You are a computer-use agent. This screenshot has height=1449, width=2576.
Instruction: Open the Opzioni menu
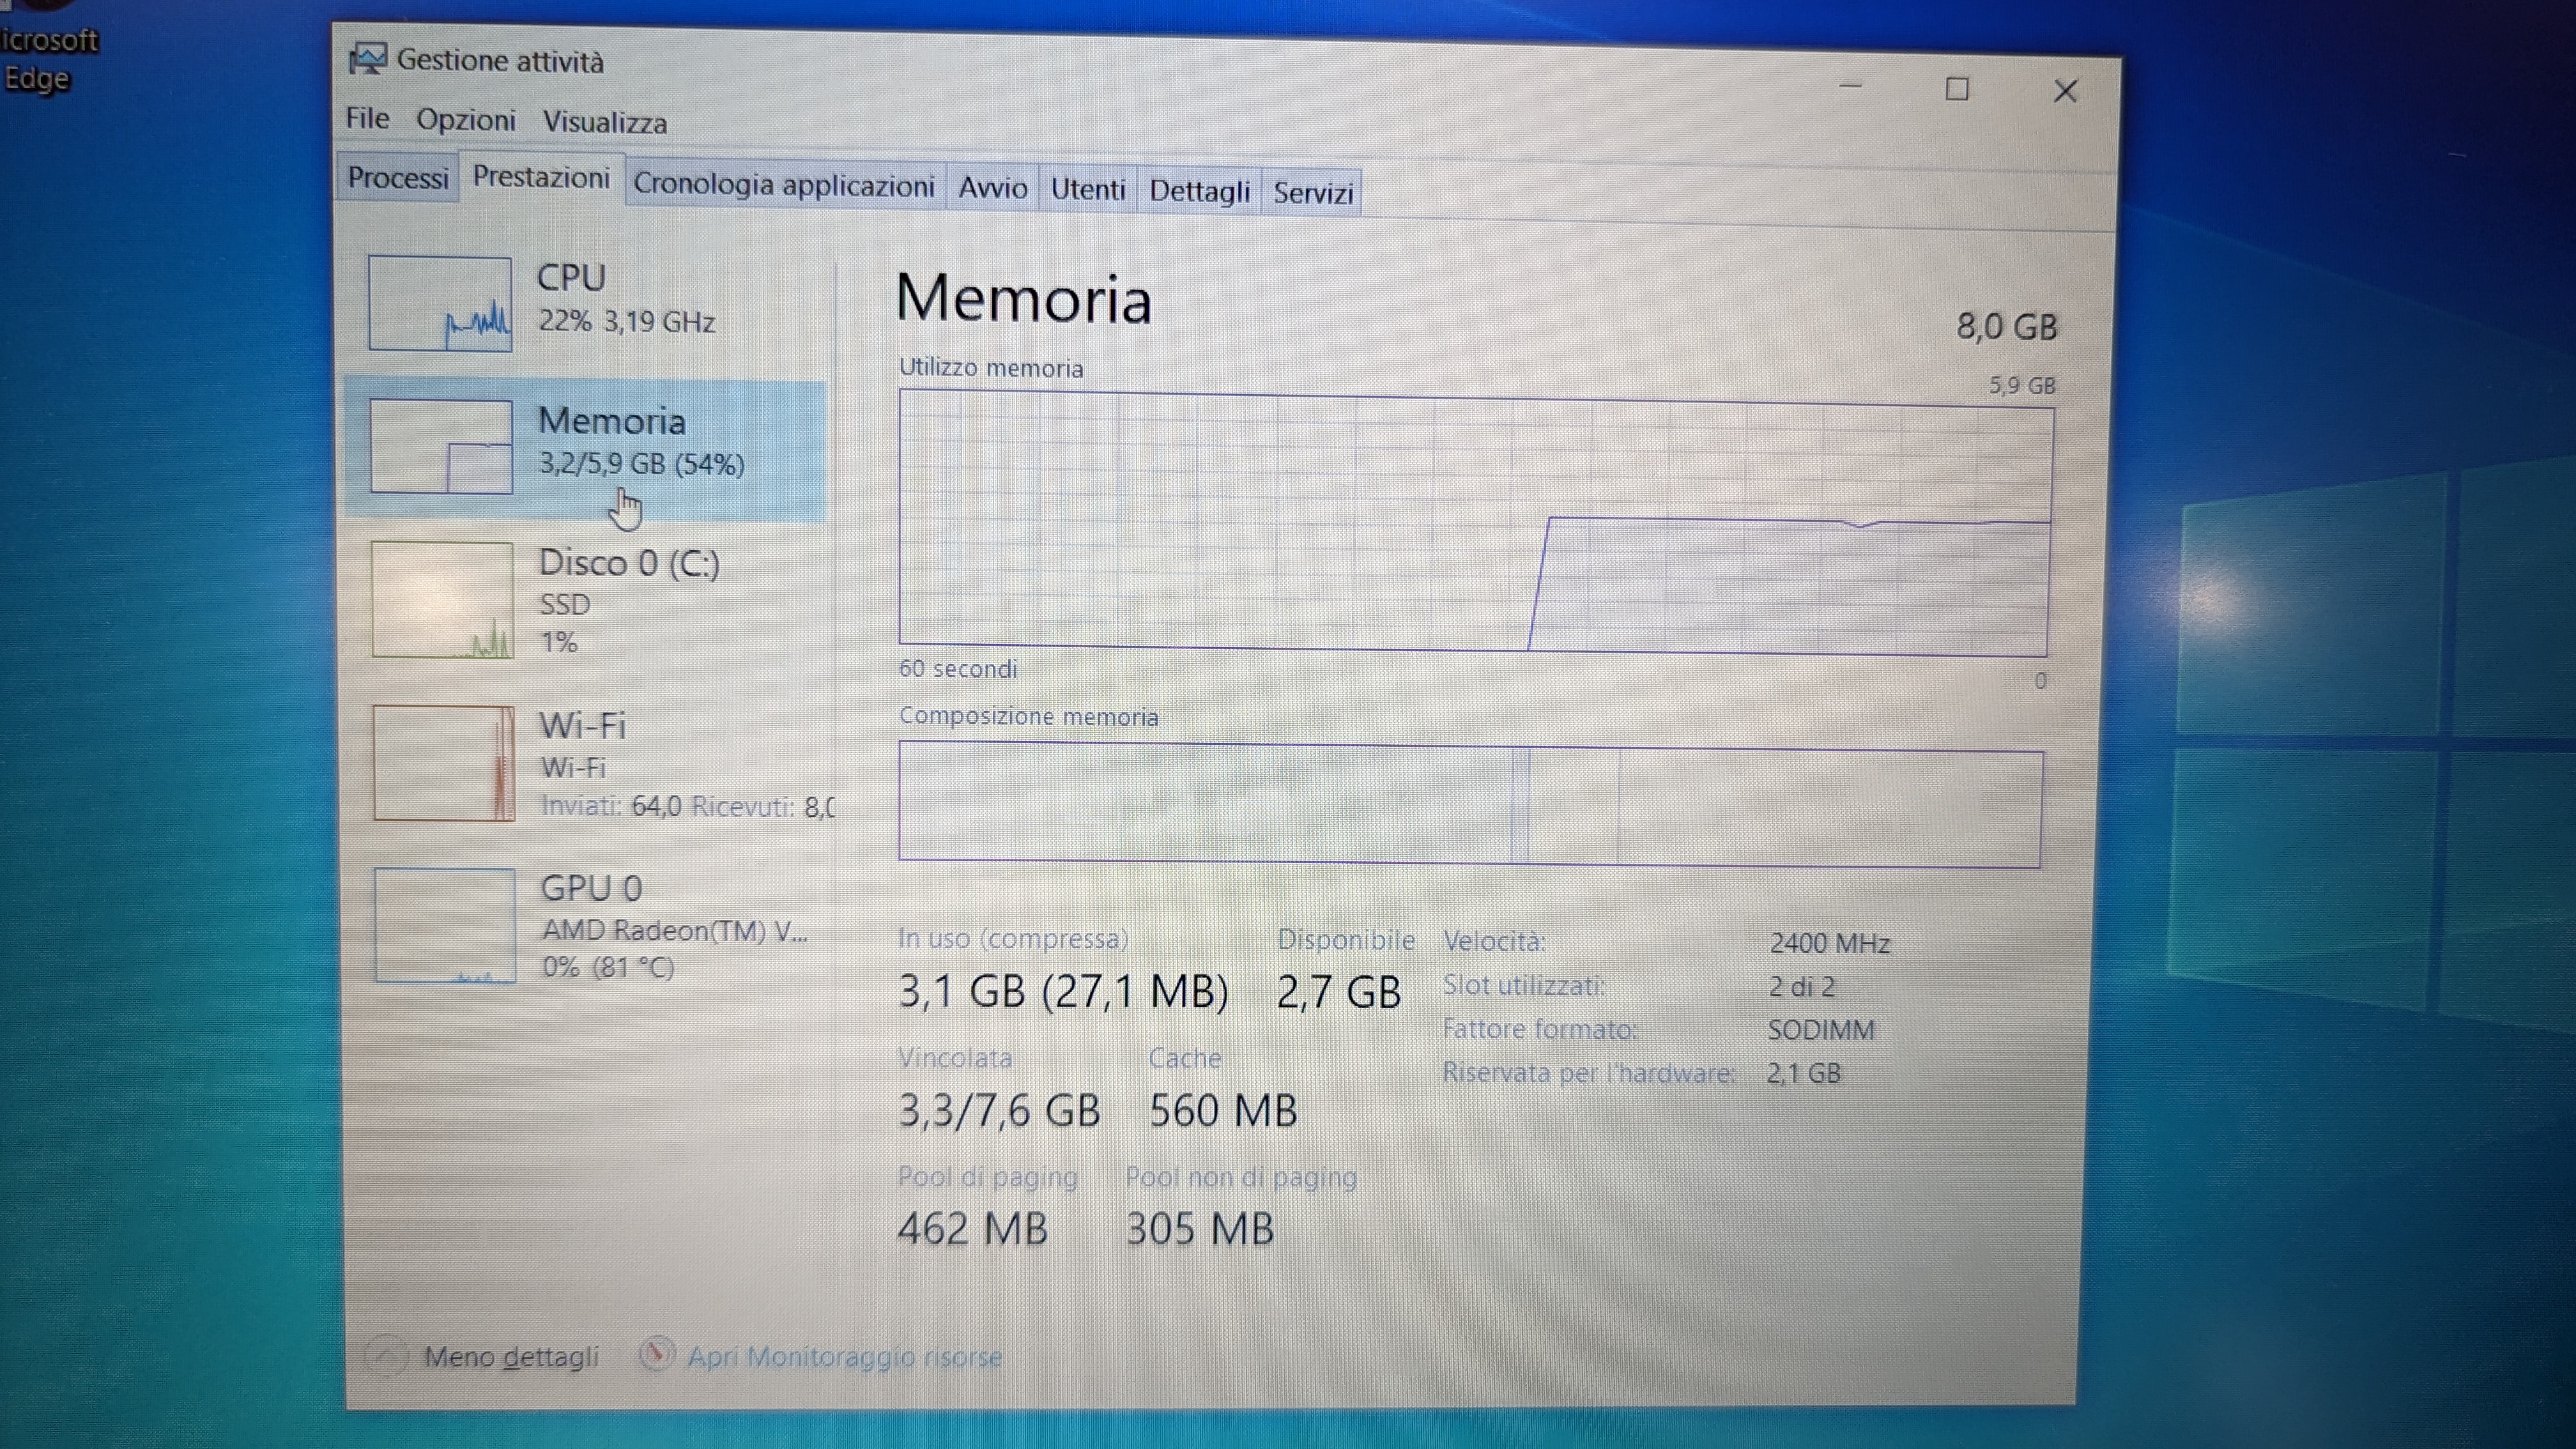[x=466, y=120]
